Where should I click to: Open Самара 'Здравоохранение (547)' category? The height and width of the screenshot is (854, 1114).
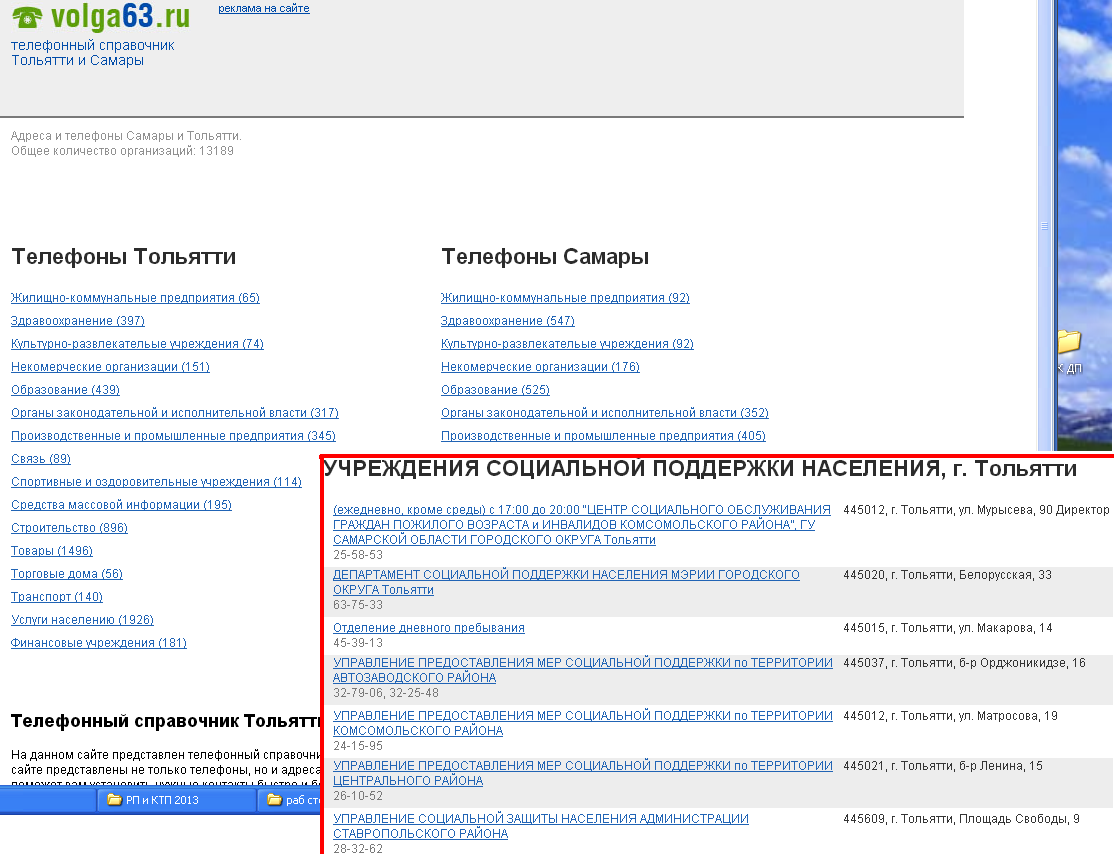pos(508,321)
